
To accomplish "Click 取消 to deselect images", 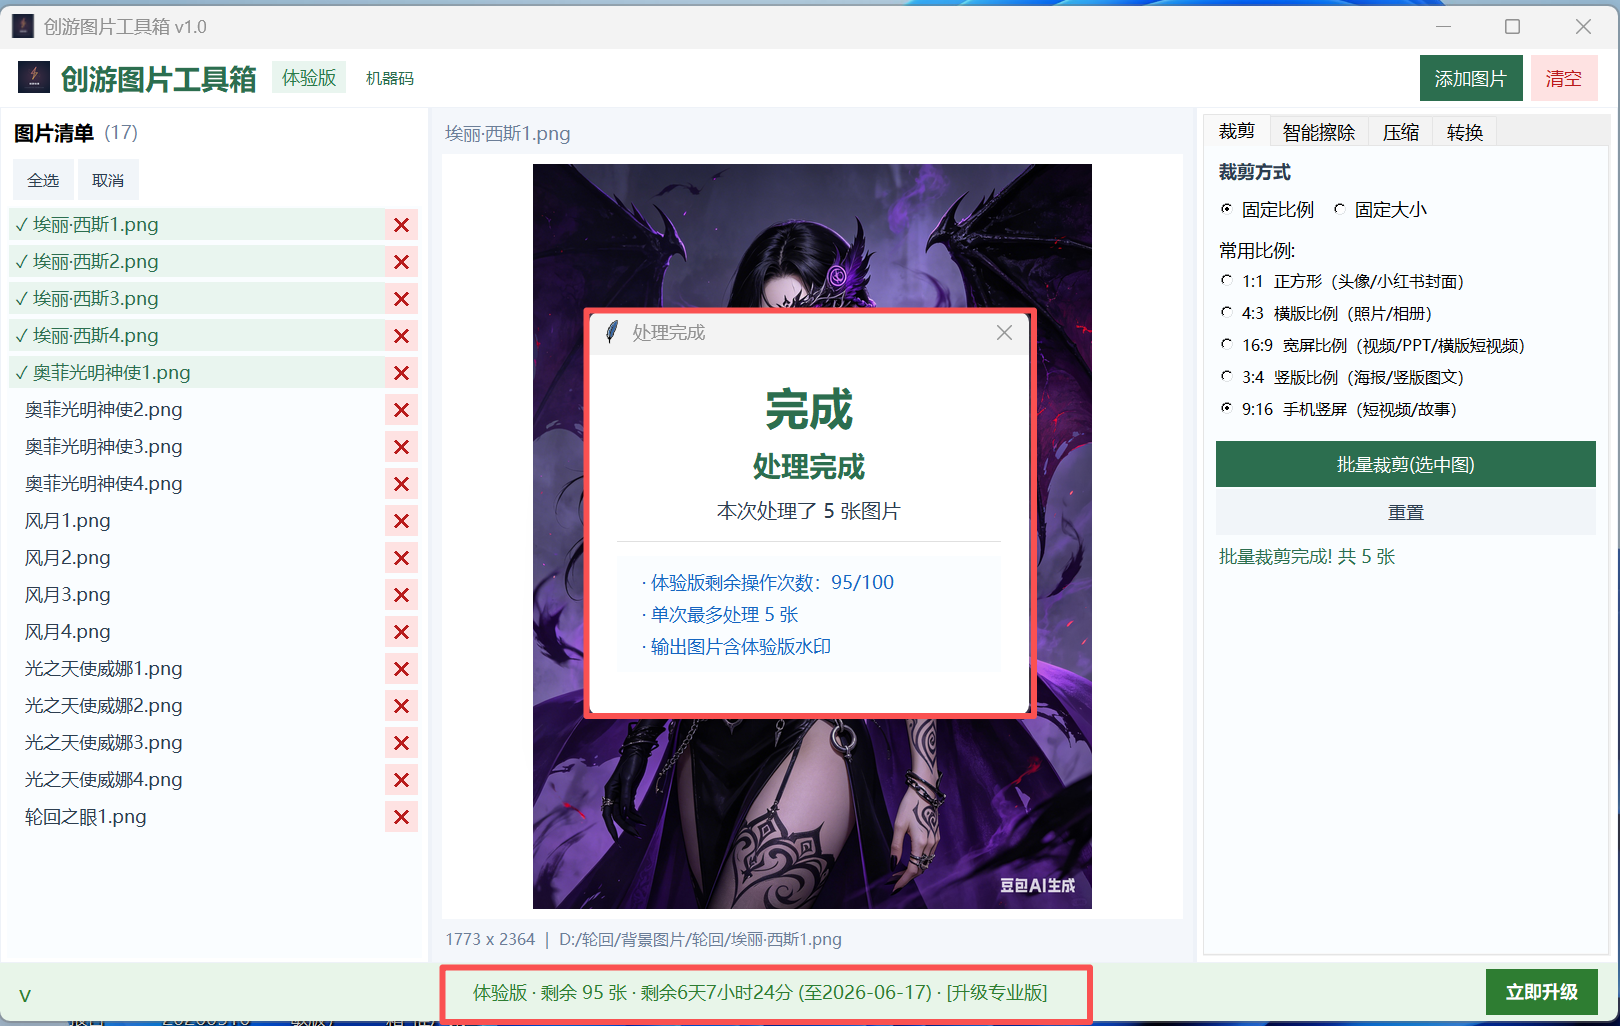I will pyautogui.click(x=108, y=180).
